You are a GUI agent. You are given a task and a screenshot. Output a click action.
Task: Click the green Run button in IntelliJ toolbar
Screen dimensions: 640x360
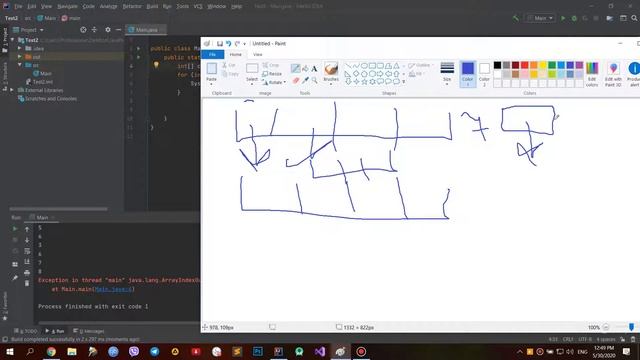[563, 18]
